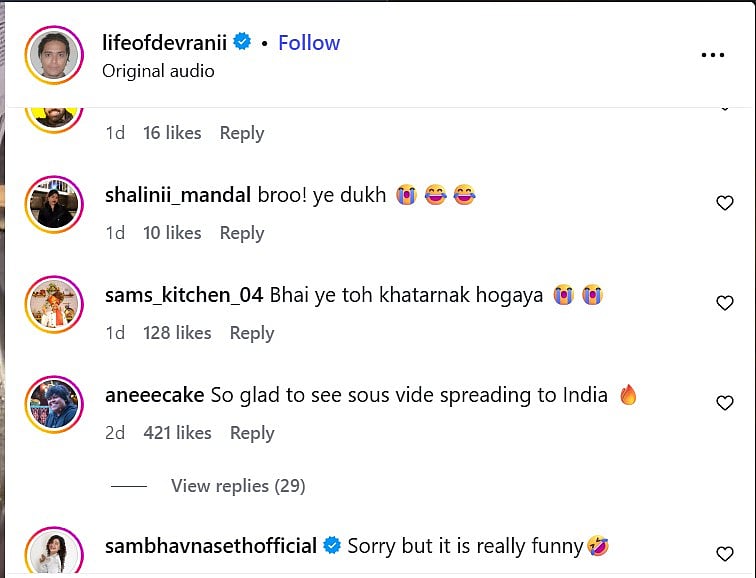View the 421 likes on aneeecake's comment
This screenshot has width=756, height=578.
177,433
